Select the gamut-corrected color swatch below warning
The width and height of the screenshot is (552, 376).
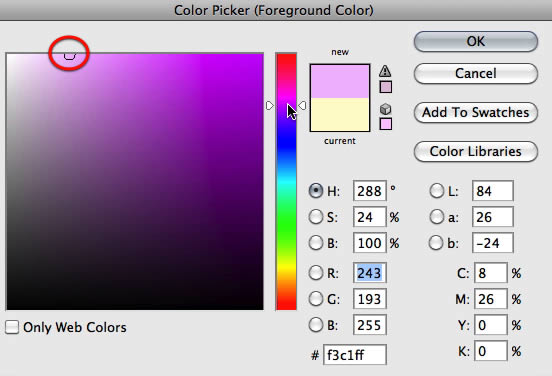point(385,87)
